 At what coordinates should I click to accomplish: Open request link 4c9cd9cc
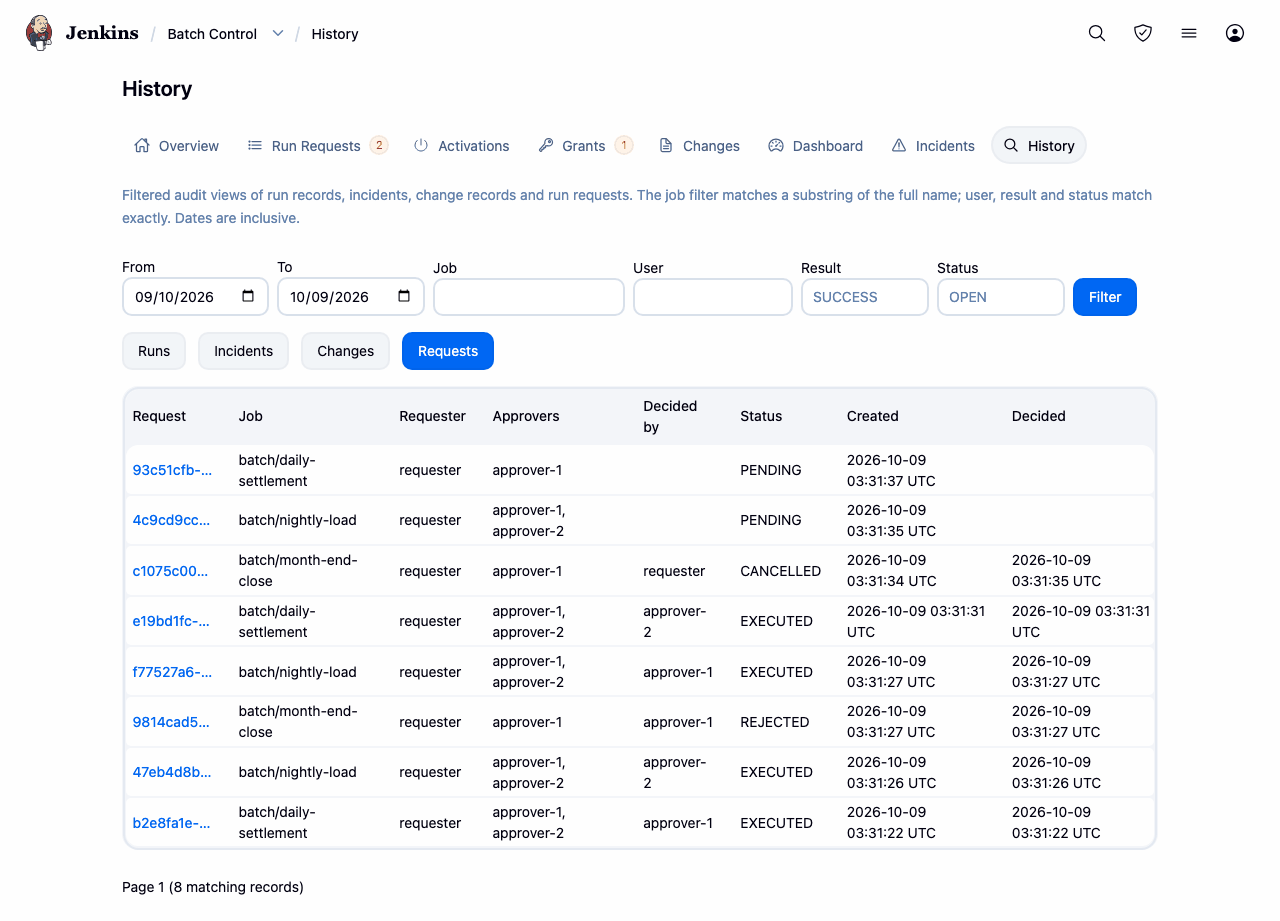[x=172, y=520]
